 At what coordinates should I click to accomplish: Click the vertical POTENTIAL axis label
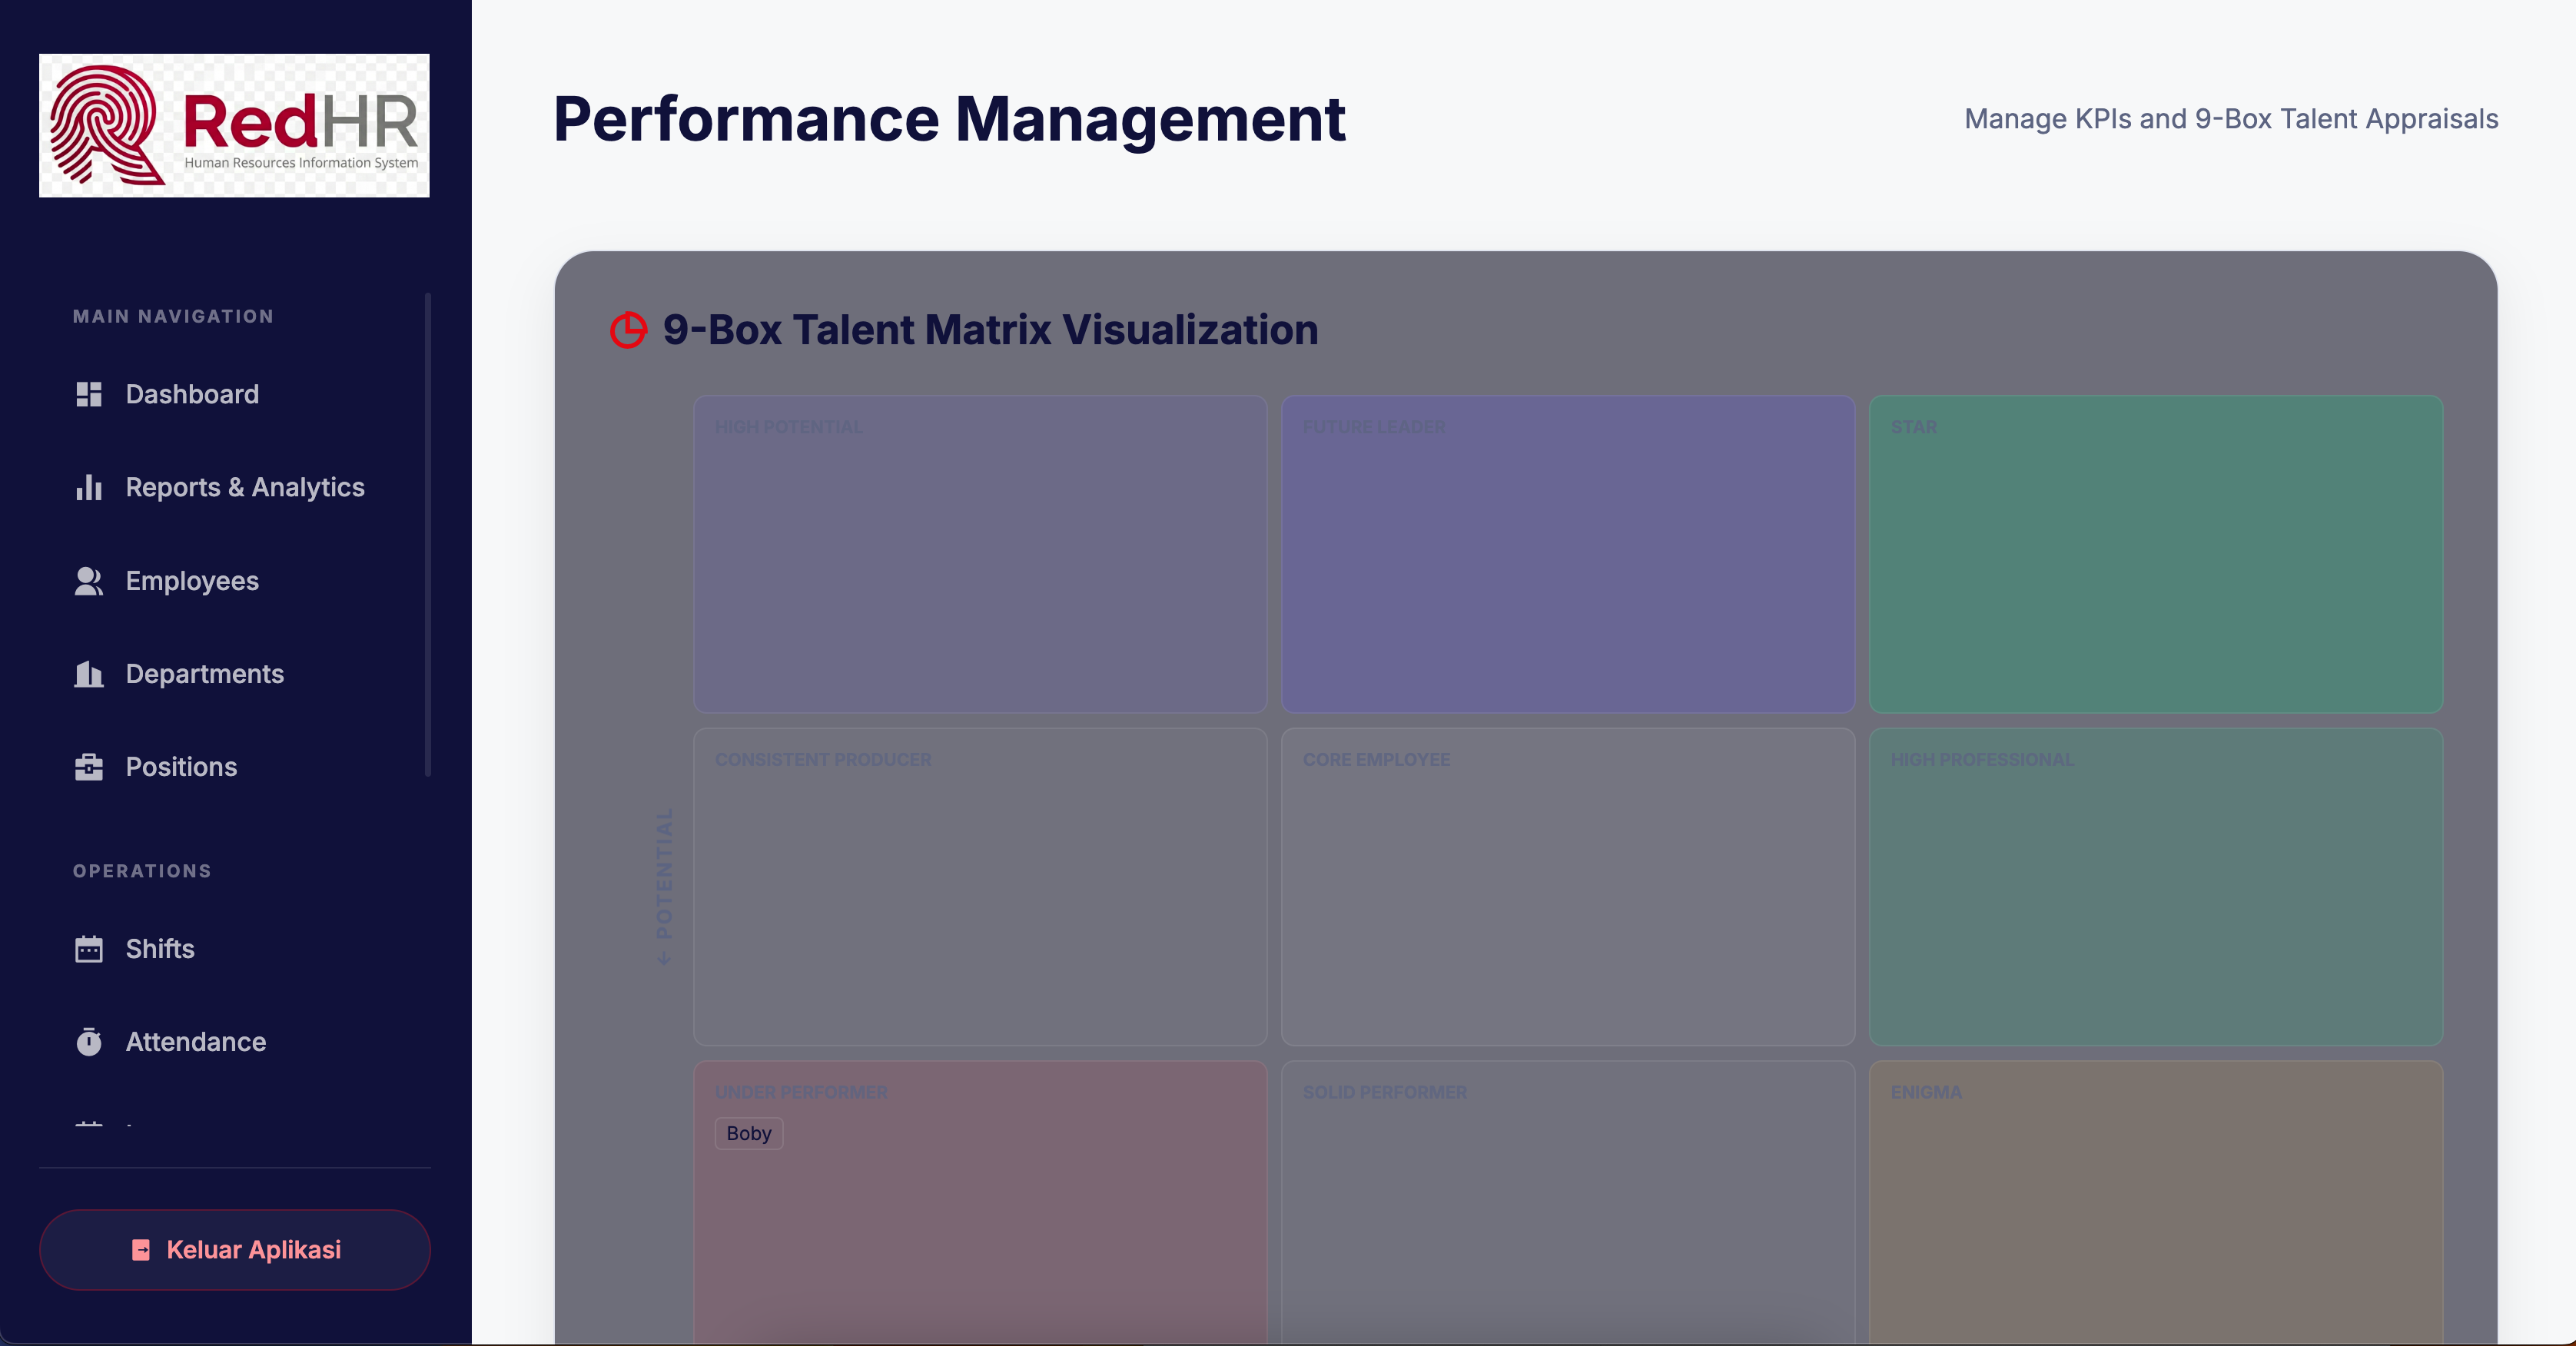(x=664, y=886)
